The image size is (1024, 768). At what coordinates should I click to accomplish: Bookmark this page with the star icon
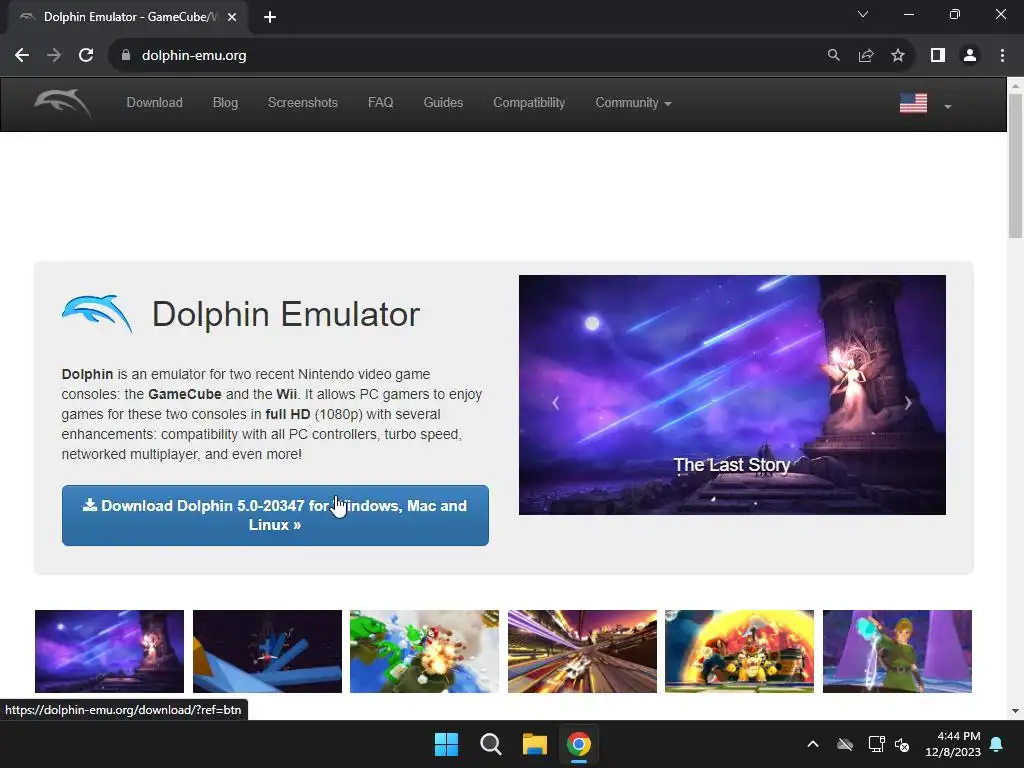(x=898, y=56)
